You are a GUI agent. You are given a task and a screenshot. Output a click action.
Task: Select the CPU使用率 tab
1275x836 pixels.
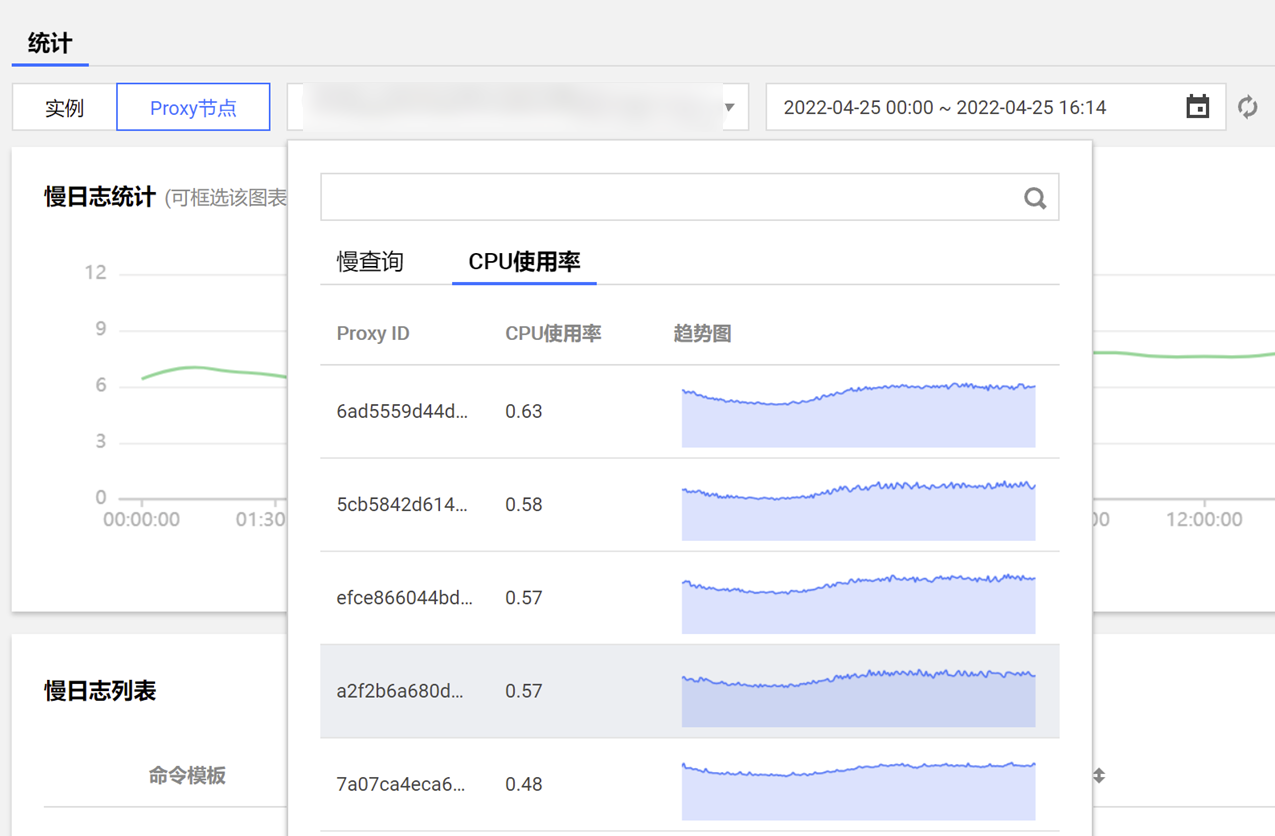[x=524, y=262]
